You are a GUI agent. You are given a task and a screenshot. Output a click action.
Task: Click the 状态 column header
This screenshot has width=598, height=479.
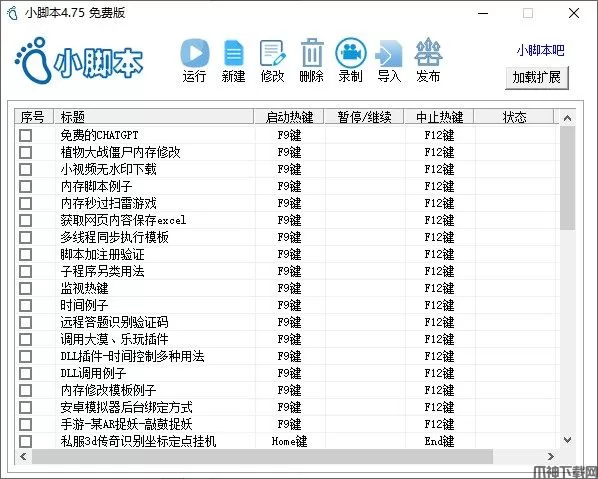coord(514,117)
